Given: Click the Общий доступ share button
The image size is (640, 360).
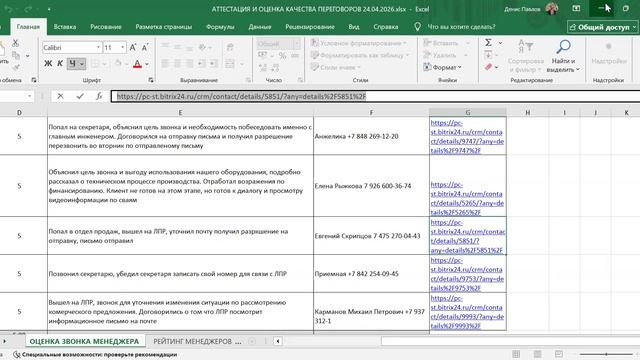Looking at the screenshot, I should pyautogui.click(x=602, y=27).
